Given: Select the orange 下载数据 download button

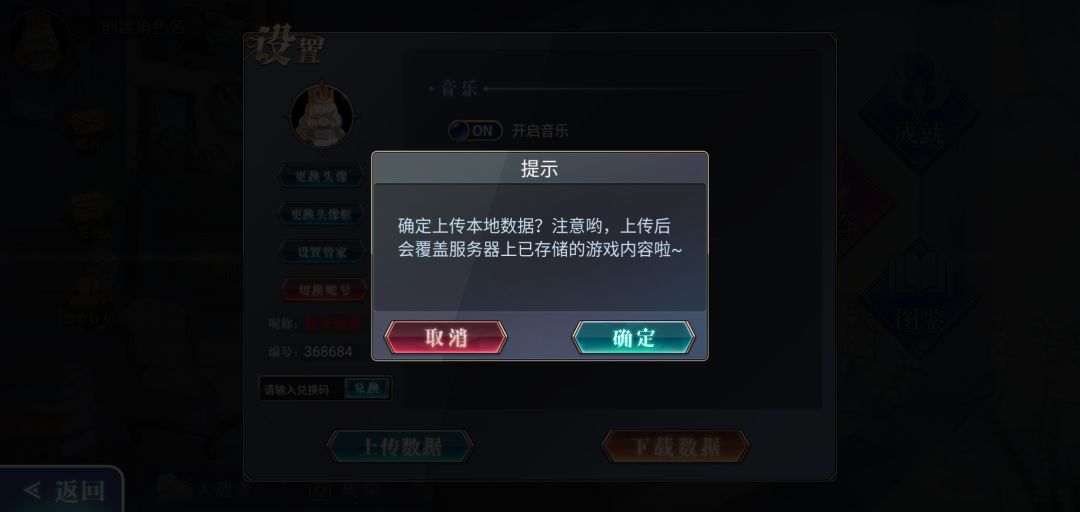Looking at the screenshot, I should (x=676, y=447).
